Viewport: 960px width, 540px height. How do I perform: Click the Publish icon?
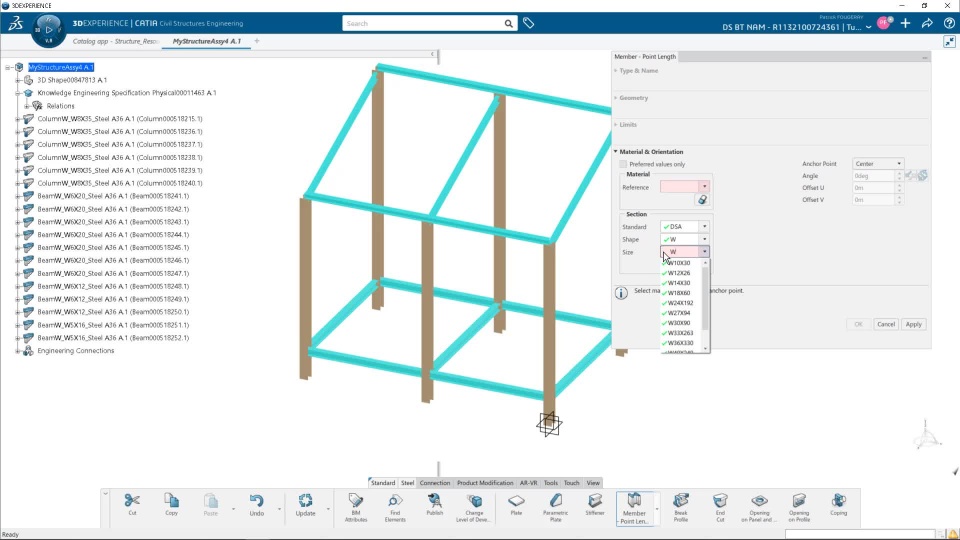(x=435, y=501)
